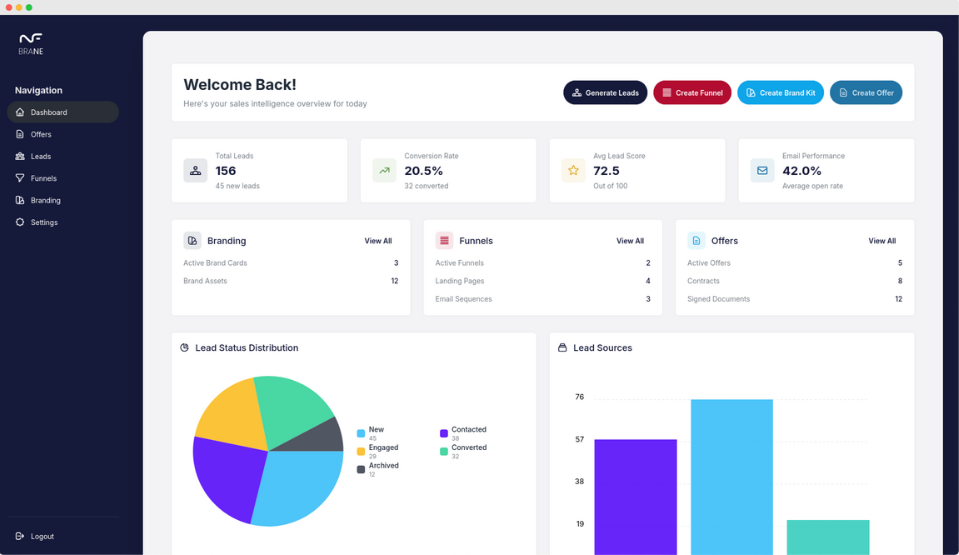Click the 'Active Offers' row
The image size is (959, 555).
click(x=794, y=263)
